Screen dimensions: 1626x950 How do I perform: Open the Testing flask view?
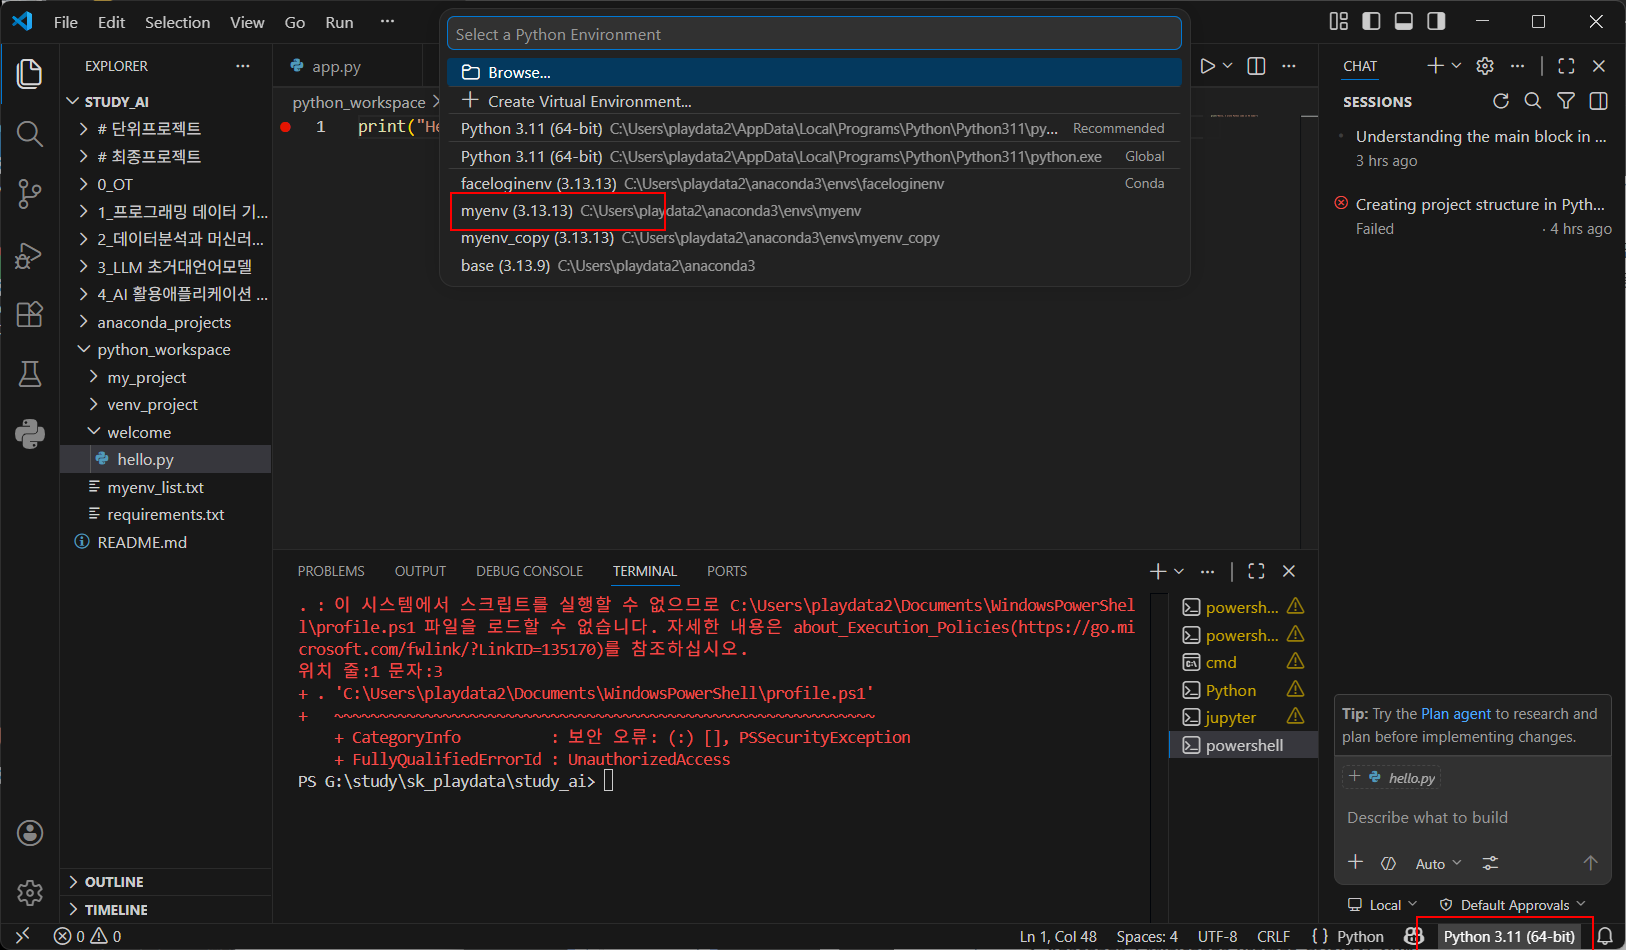[x=30, y=374]
